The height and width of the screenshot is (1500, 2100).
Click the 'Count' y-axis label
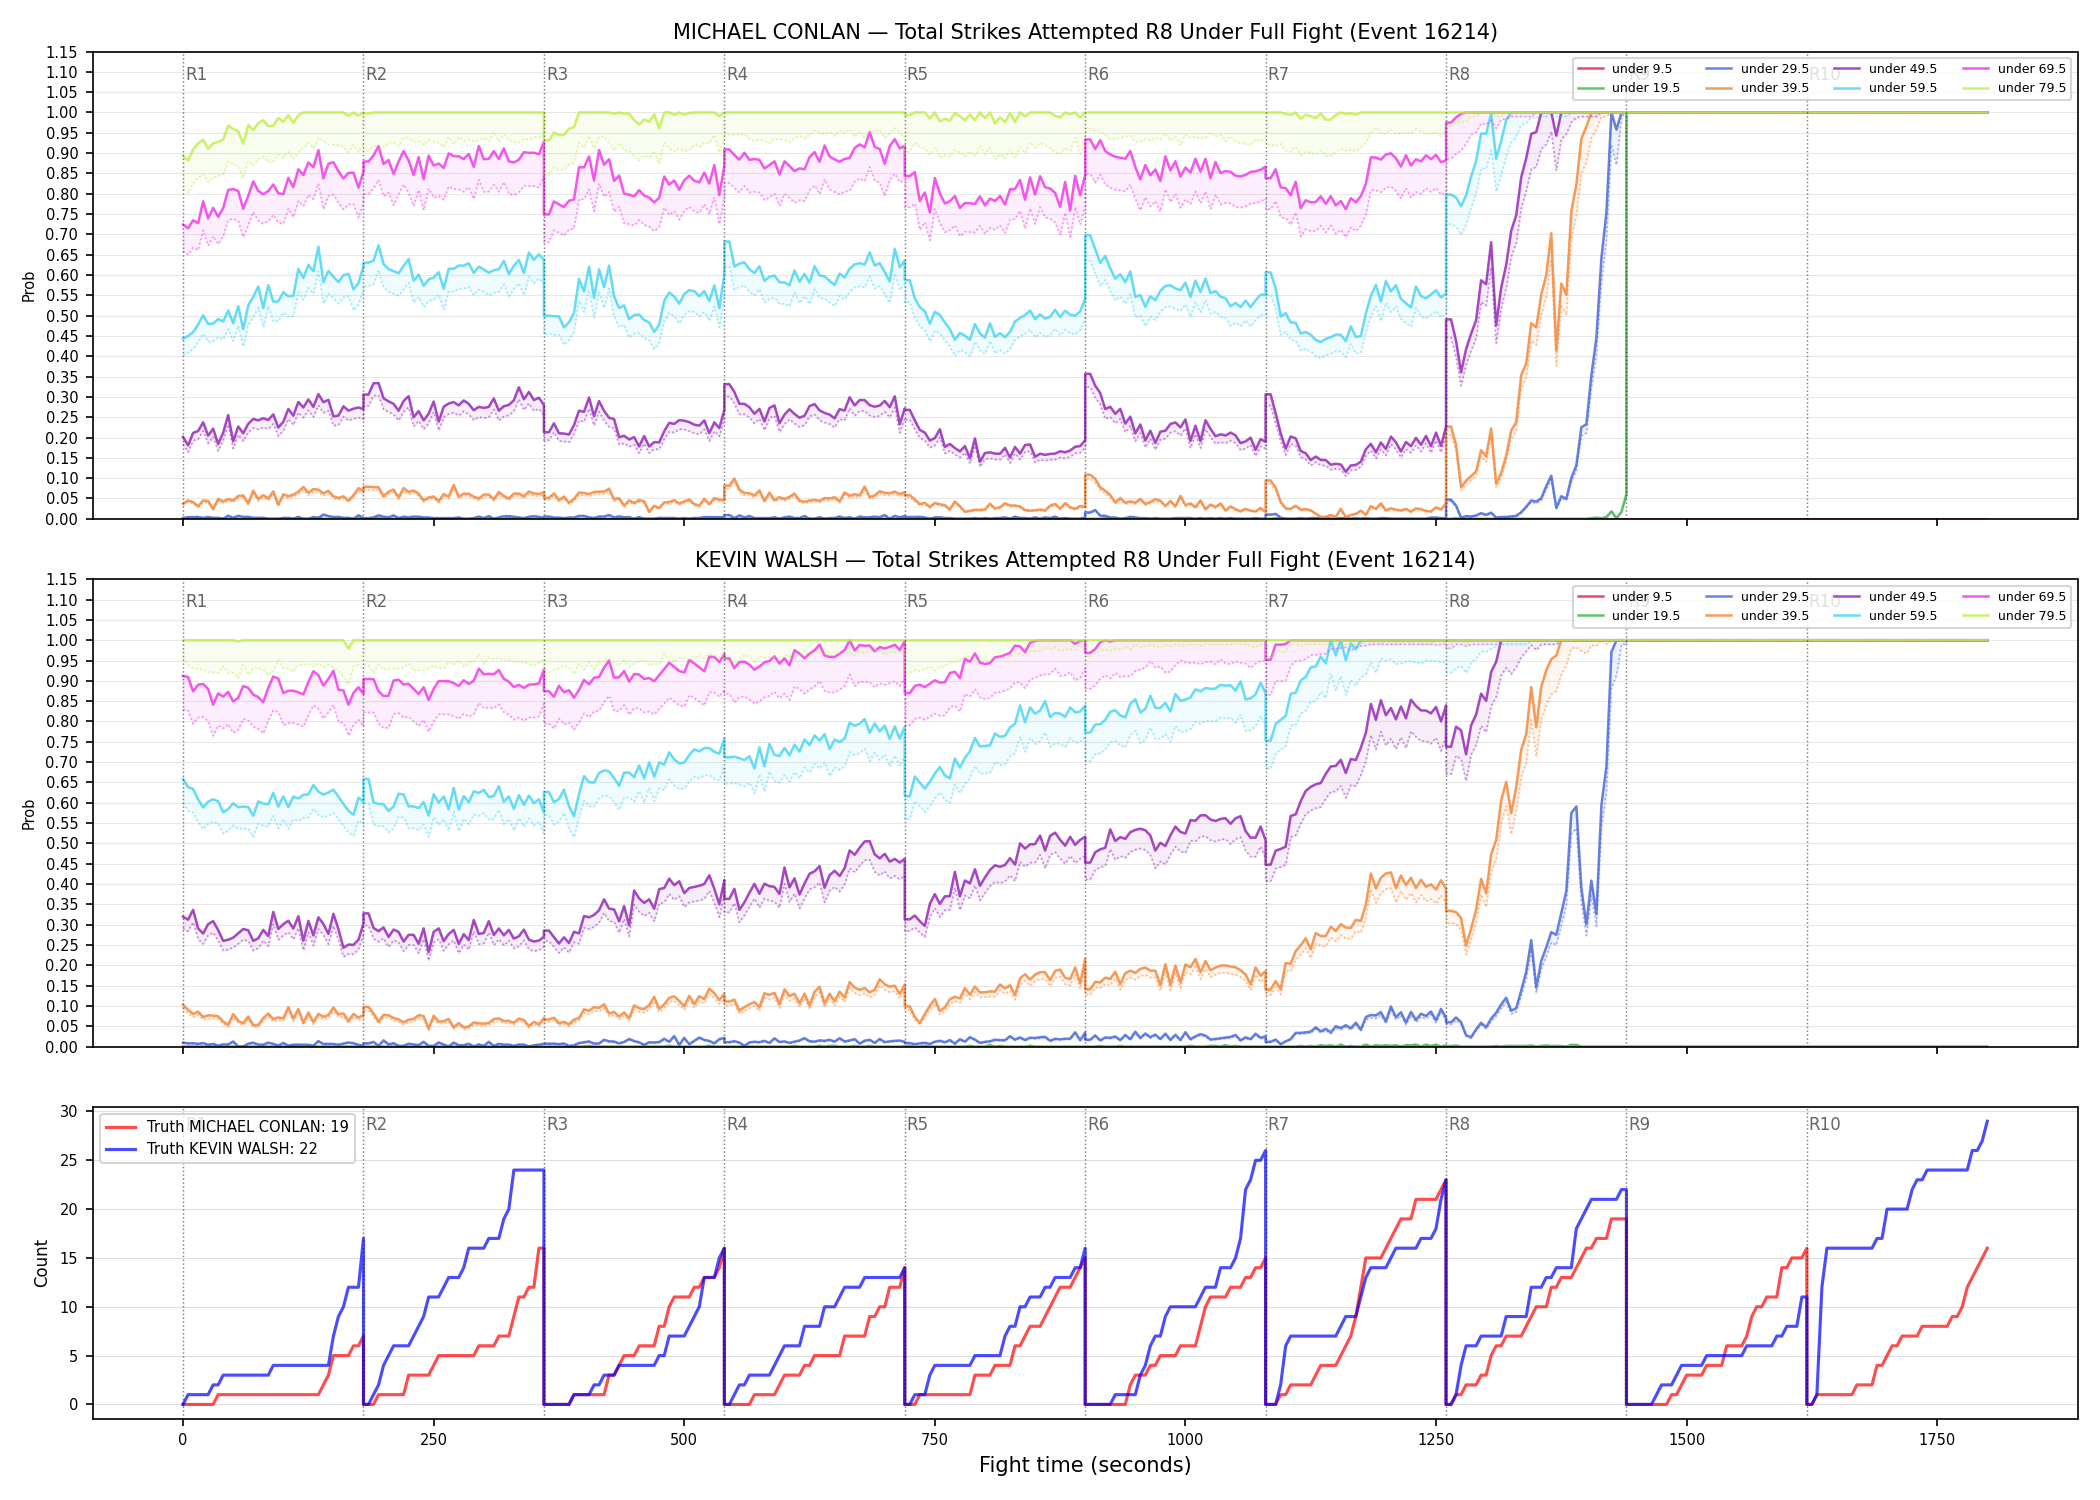41,1263
